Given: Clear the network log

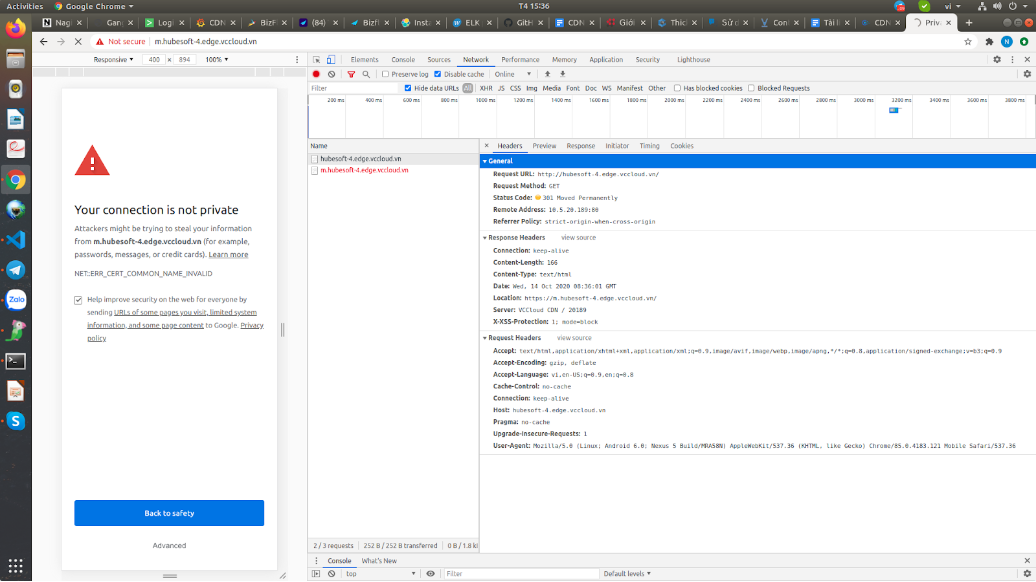Looking at the screenshot, I should [x=332, y=74].
